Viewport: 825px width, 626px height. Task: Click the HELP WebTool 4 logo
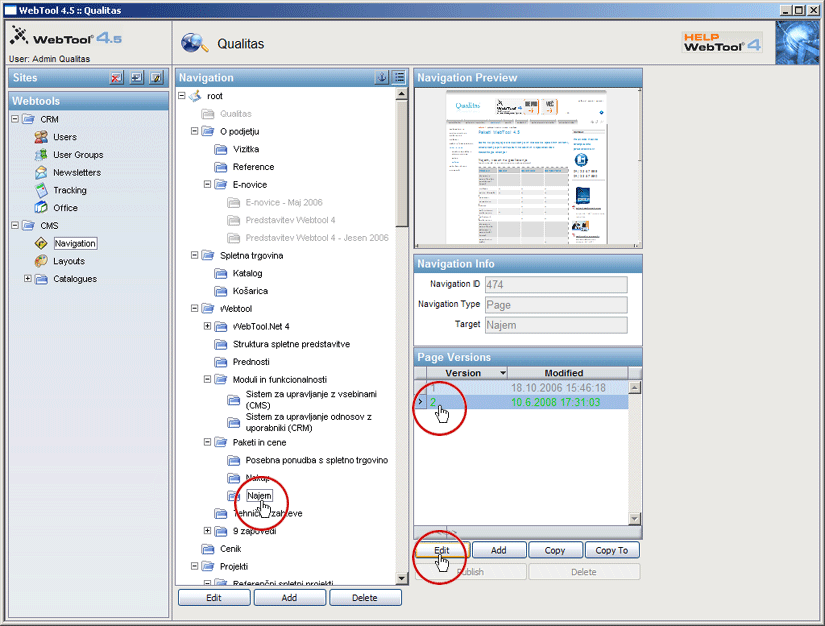[x=722, y=42]
